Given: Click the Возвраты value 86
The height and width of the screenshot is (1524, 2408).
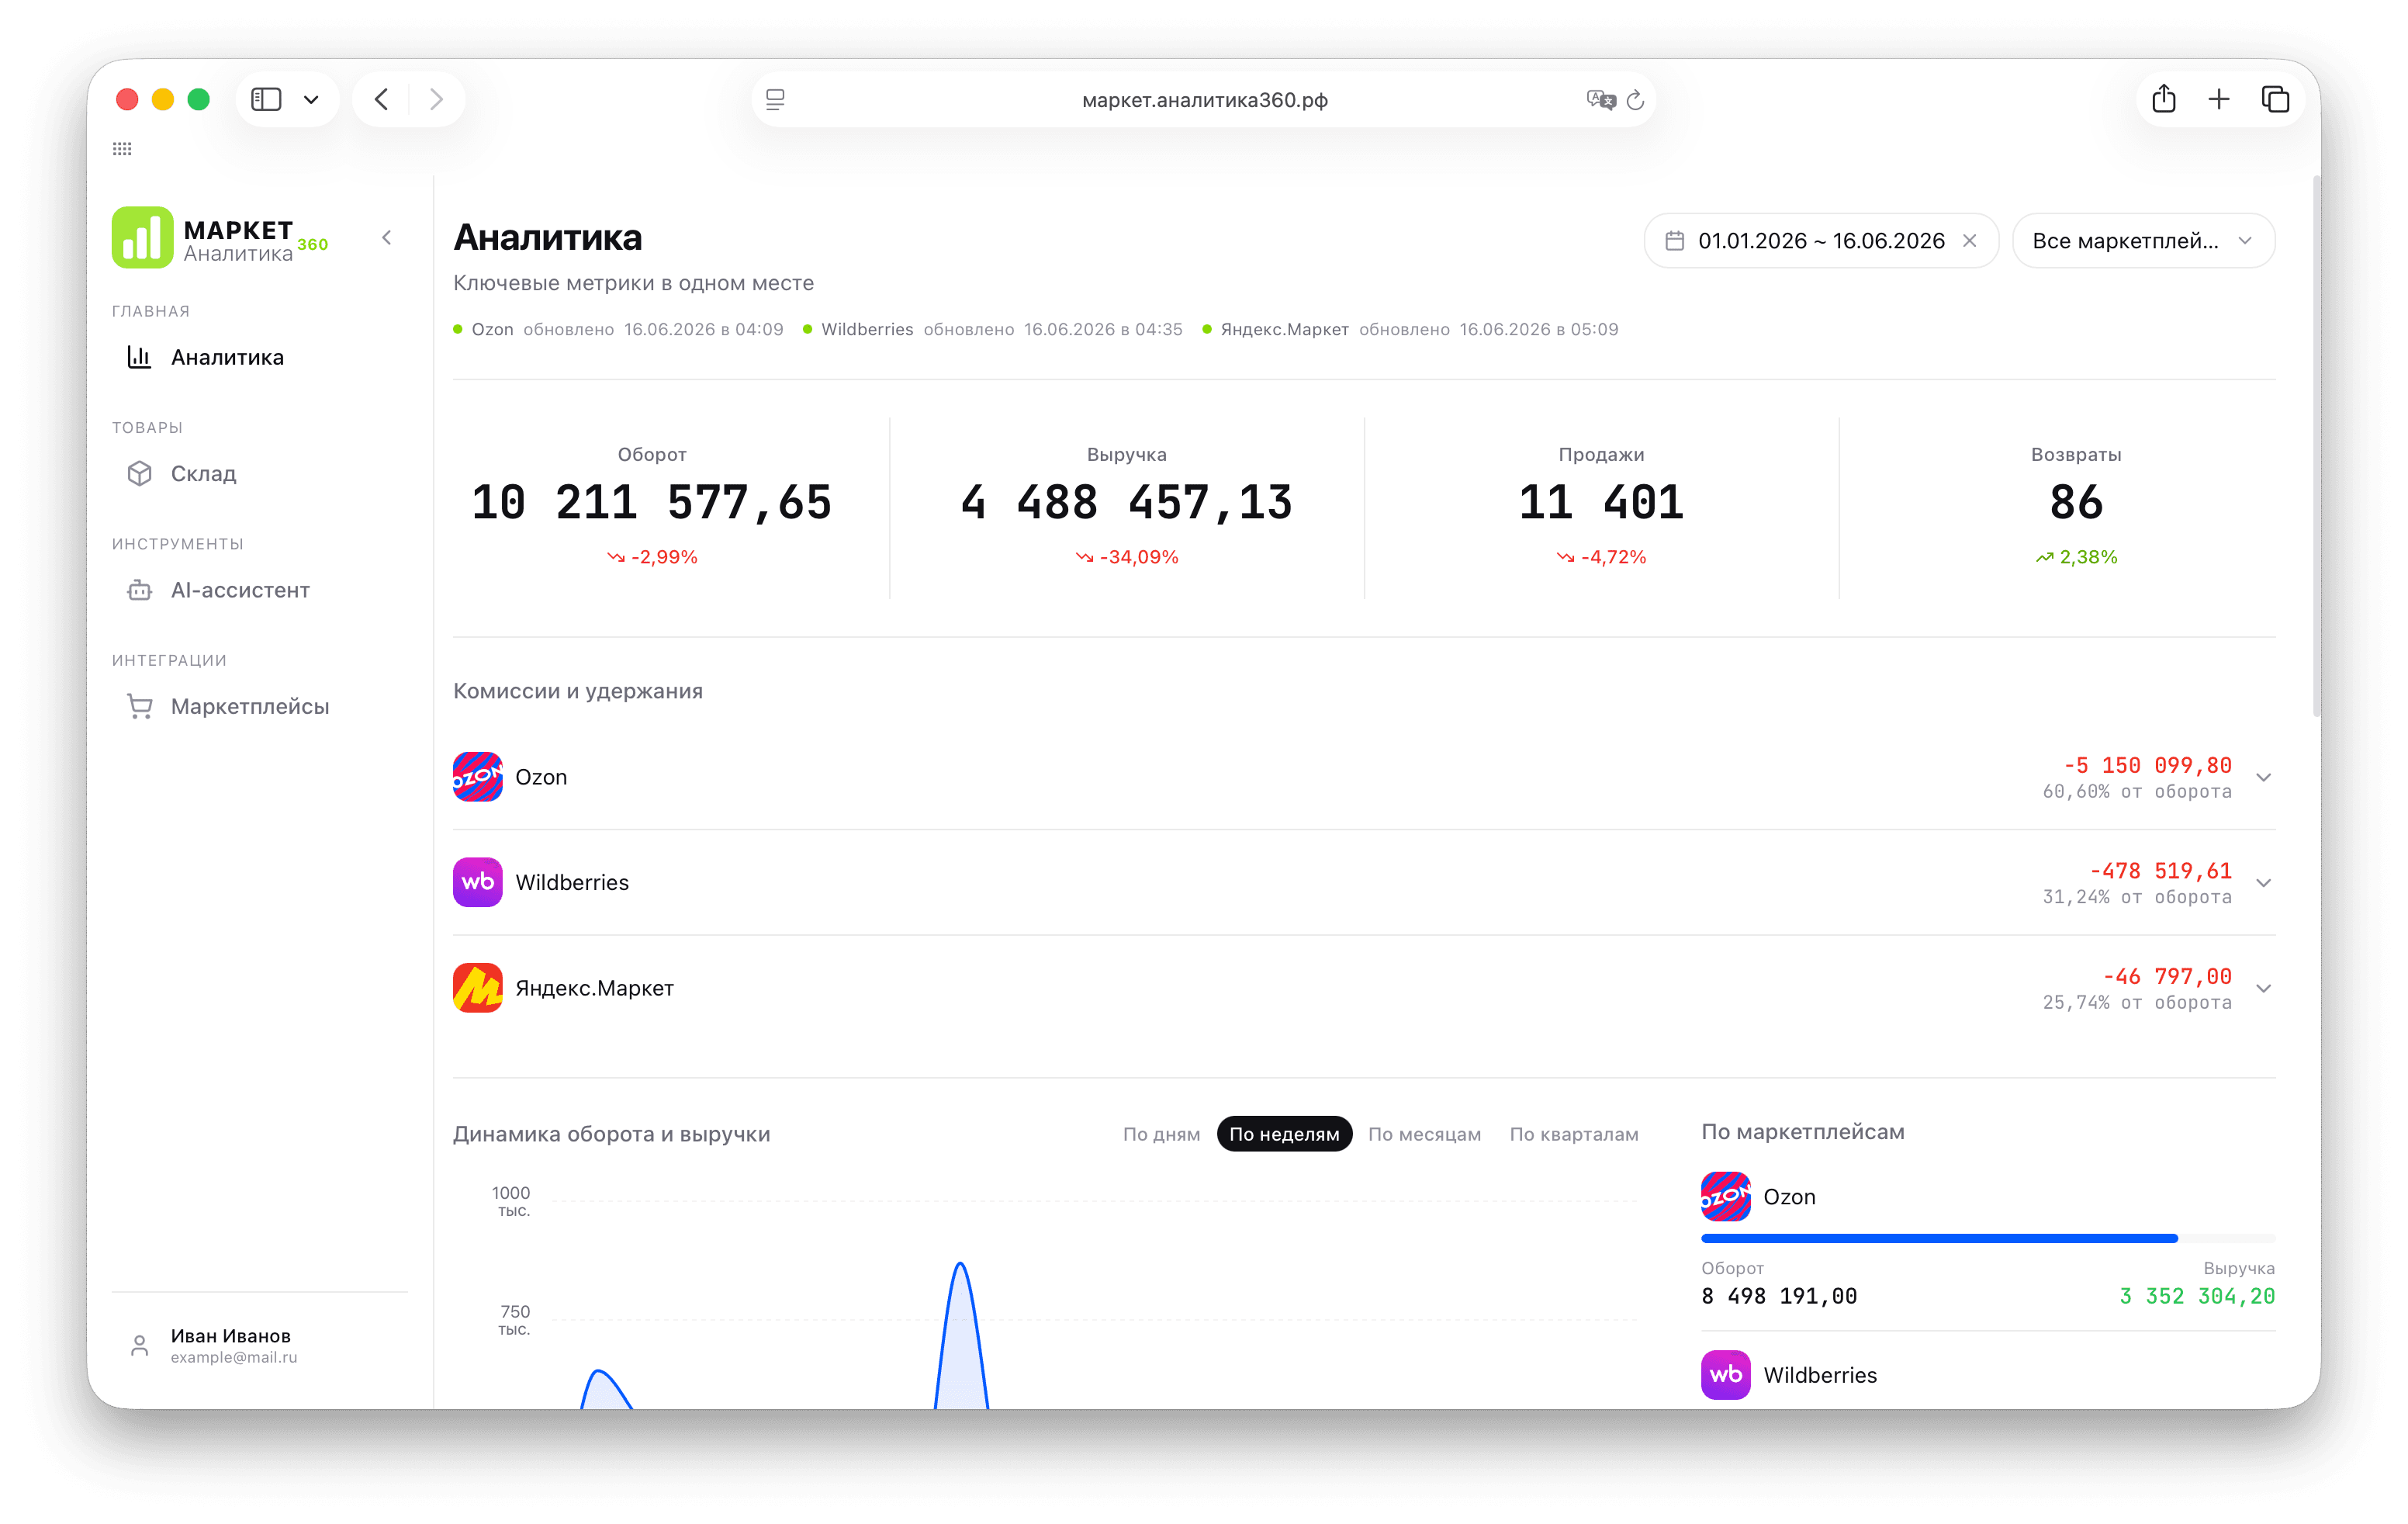Looking at the screenshot, I should (2076, 501).
